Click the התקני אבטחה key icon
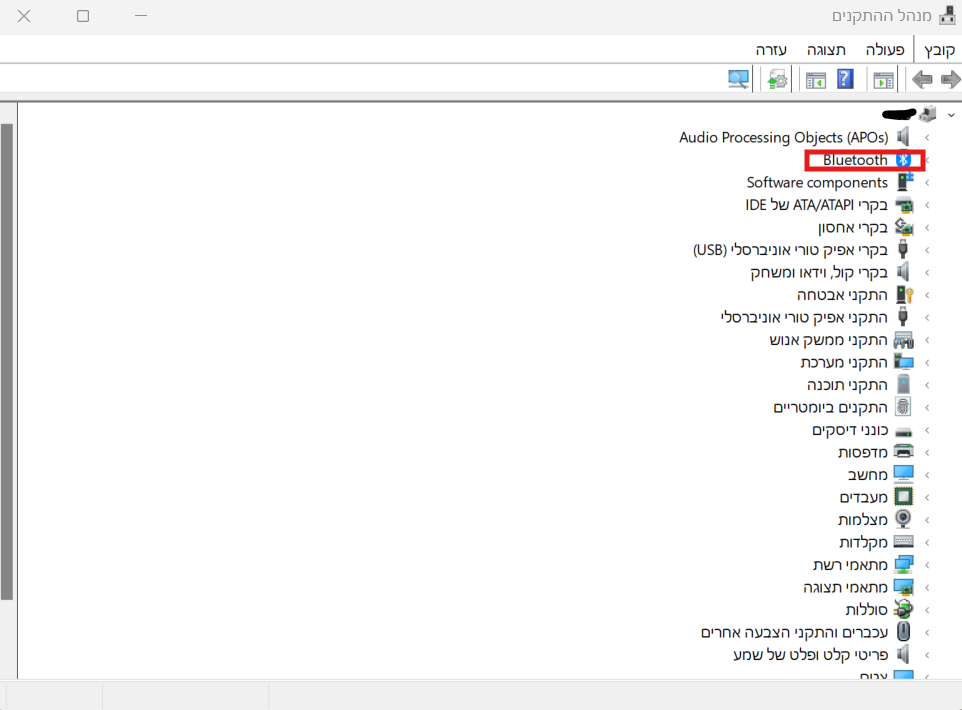 point(904,295)
